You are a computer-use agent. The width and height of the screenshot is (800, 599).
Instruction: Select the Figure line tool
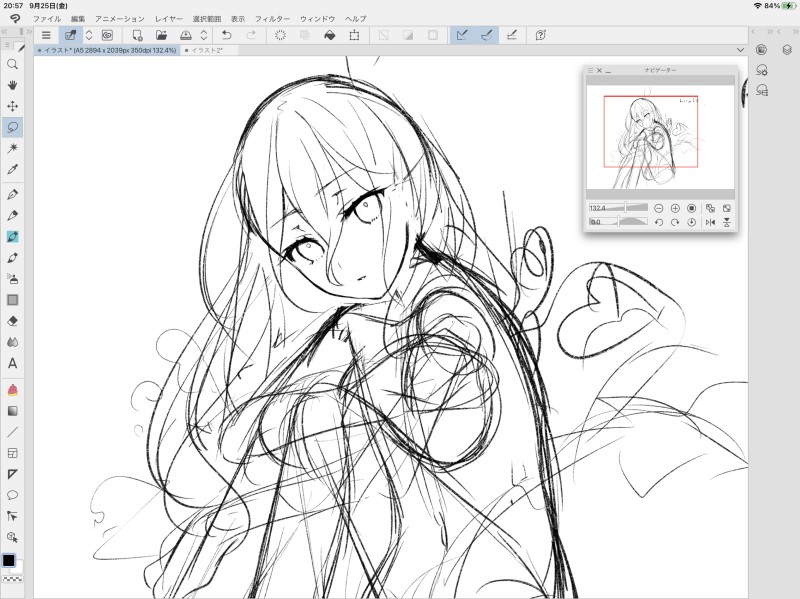13,432
